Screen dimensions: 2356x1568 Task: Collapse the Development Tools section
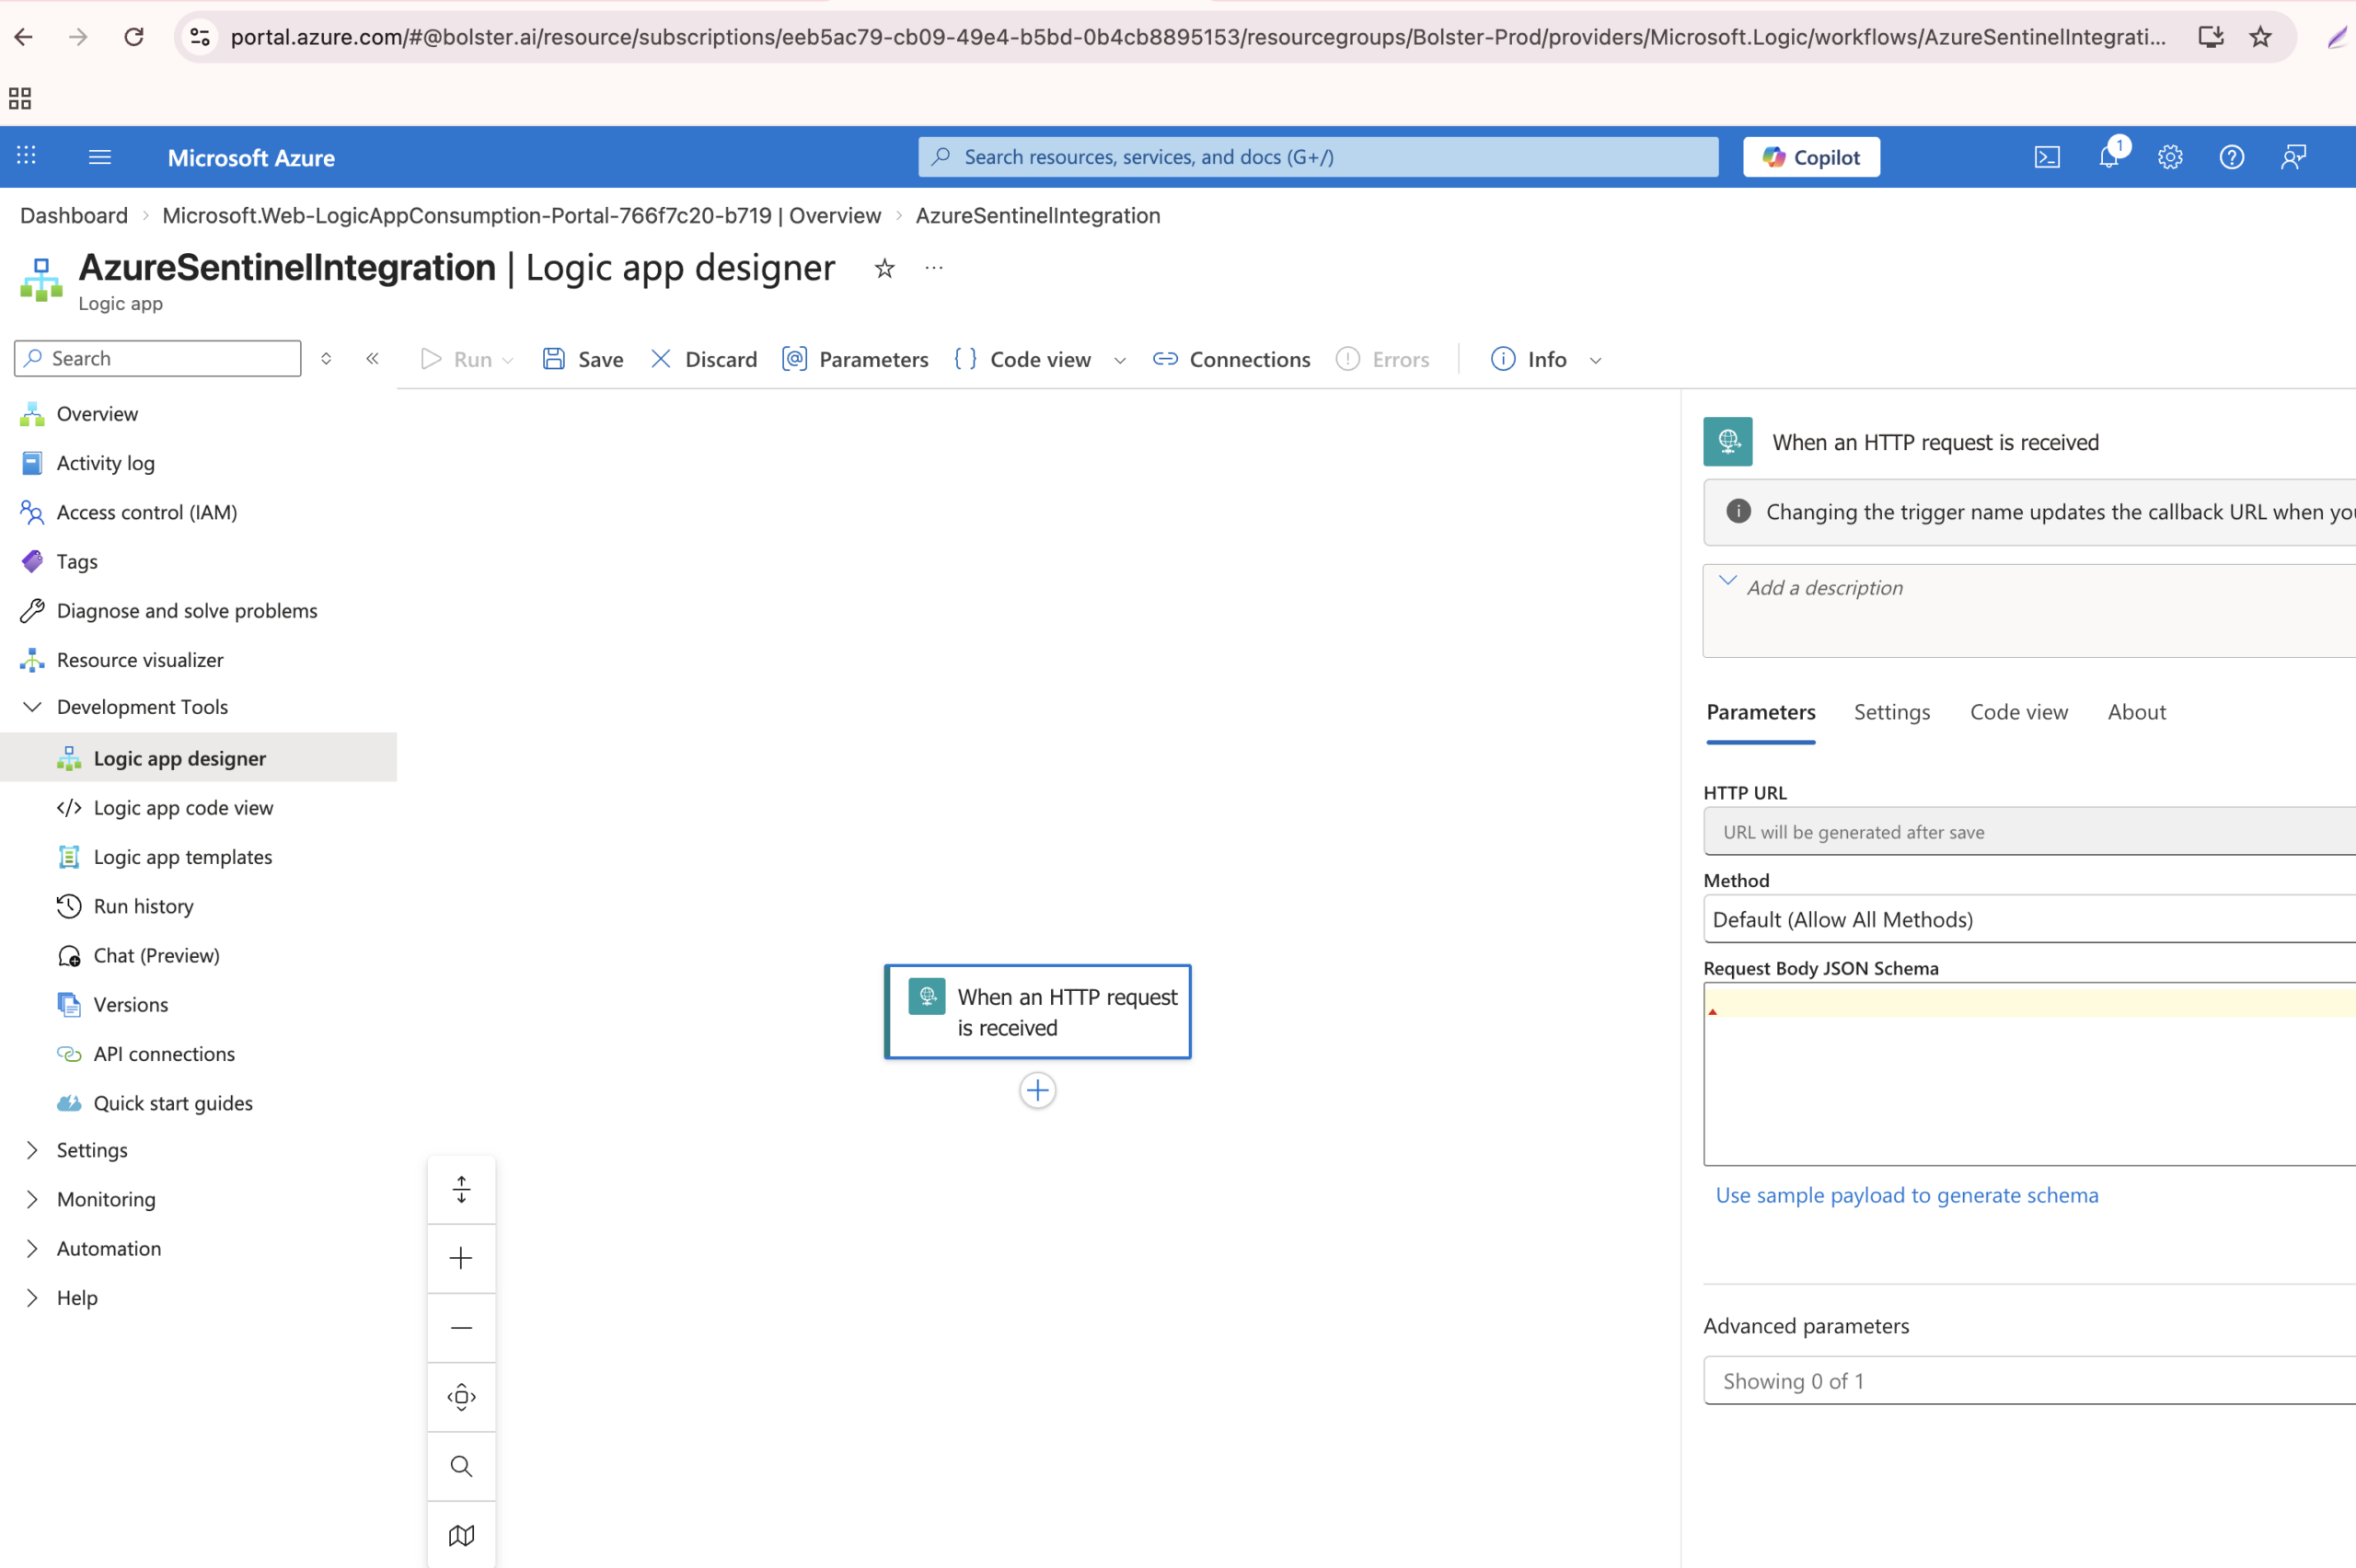tap(32, 707)
